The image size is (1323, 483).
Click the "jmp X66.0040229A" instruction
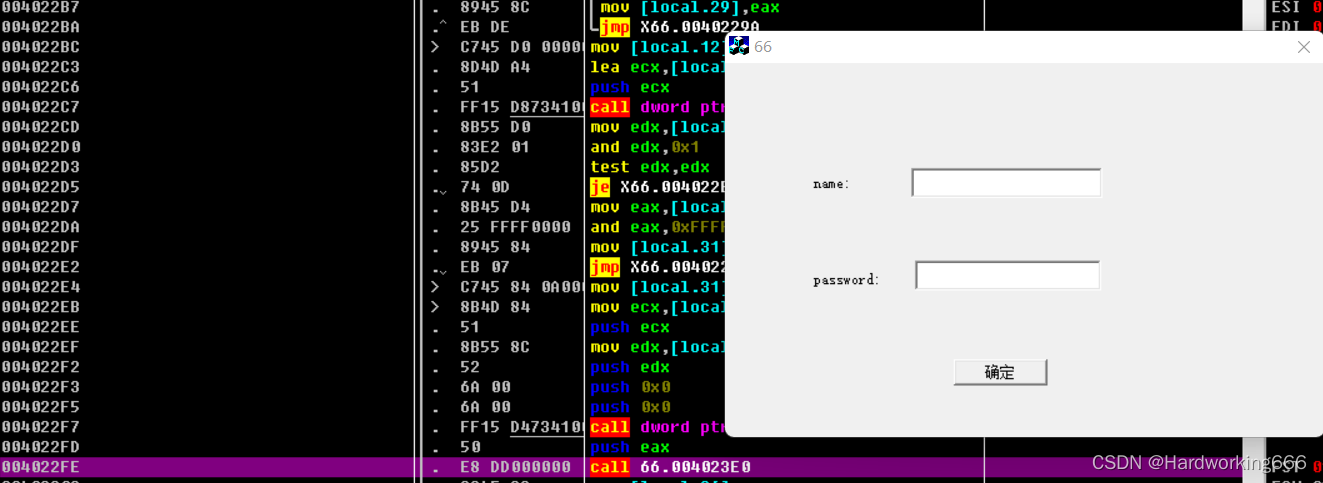pos(680,27)
